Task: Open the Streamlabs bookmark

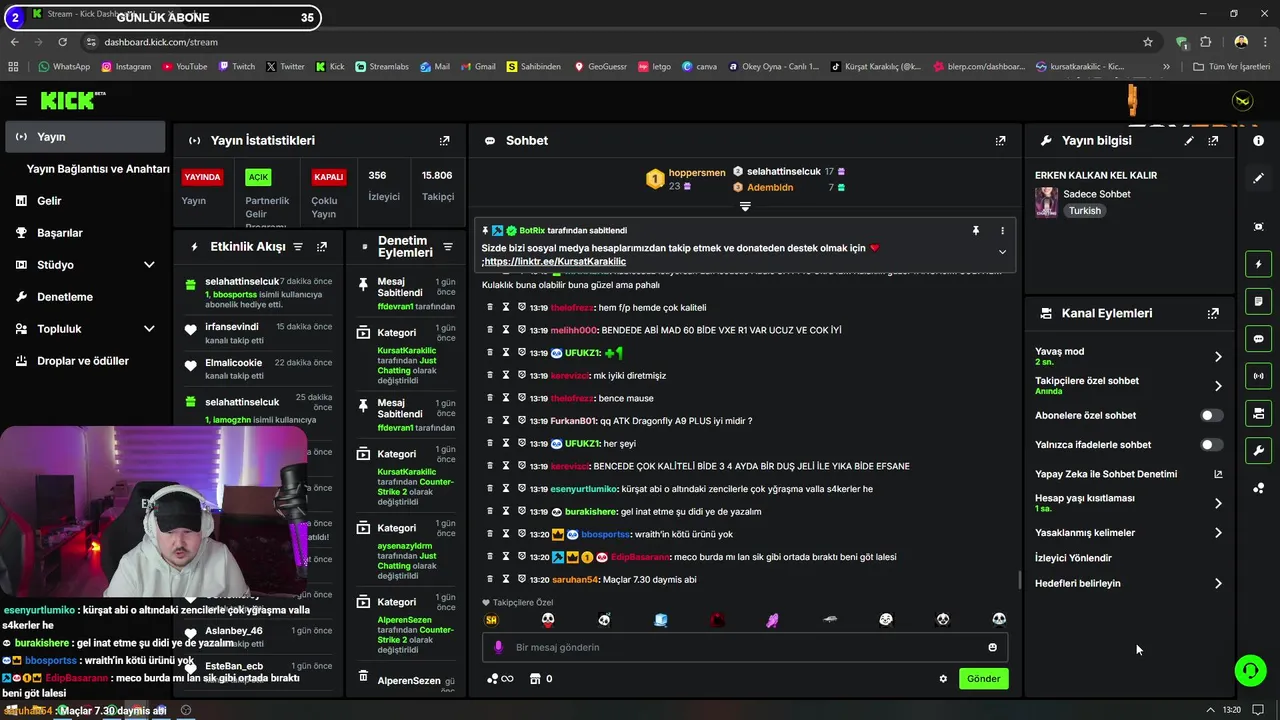Action: click(382, 67)
